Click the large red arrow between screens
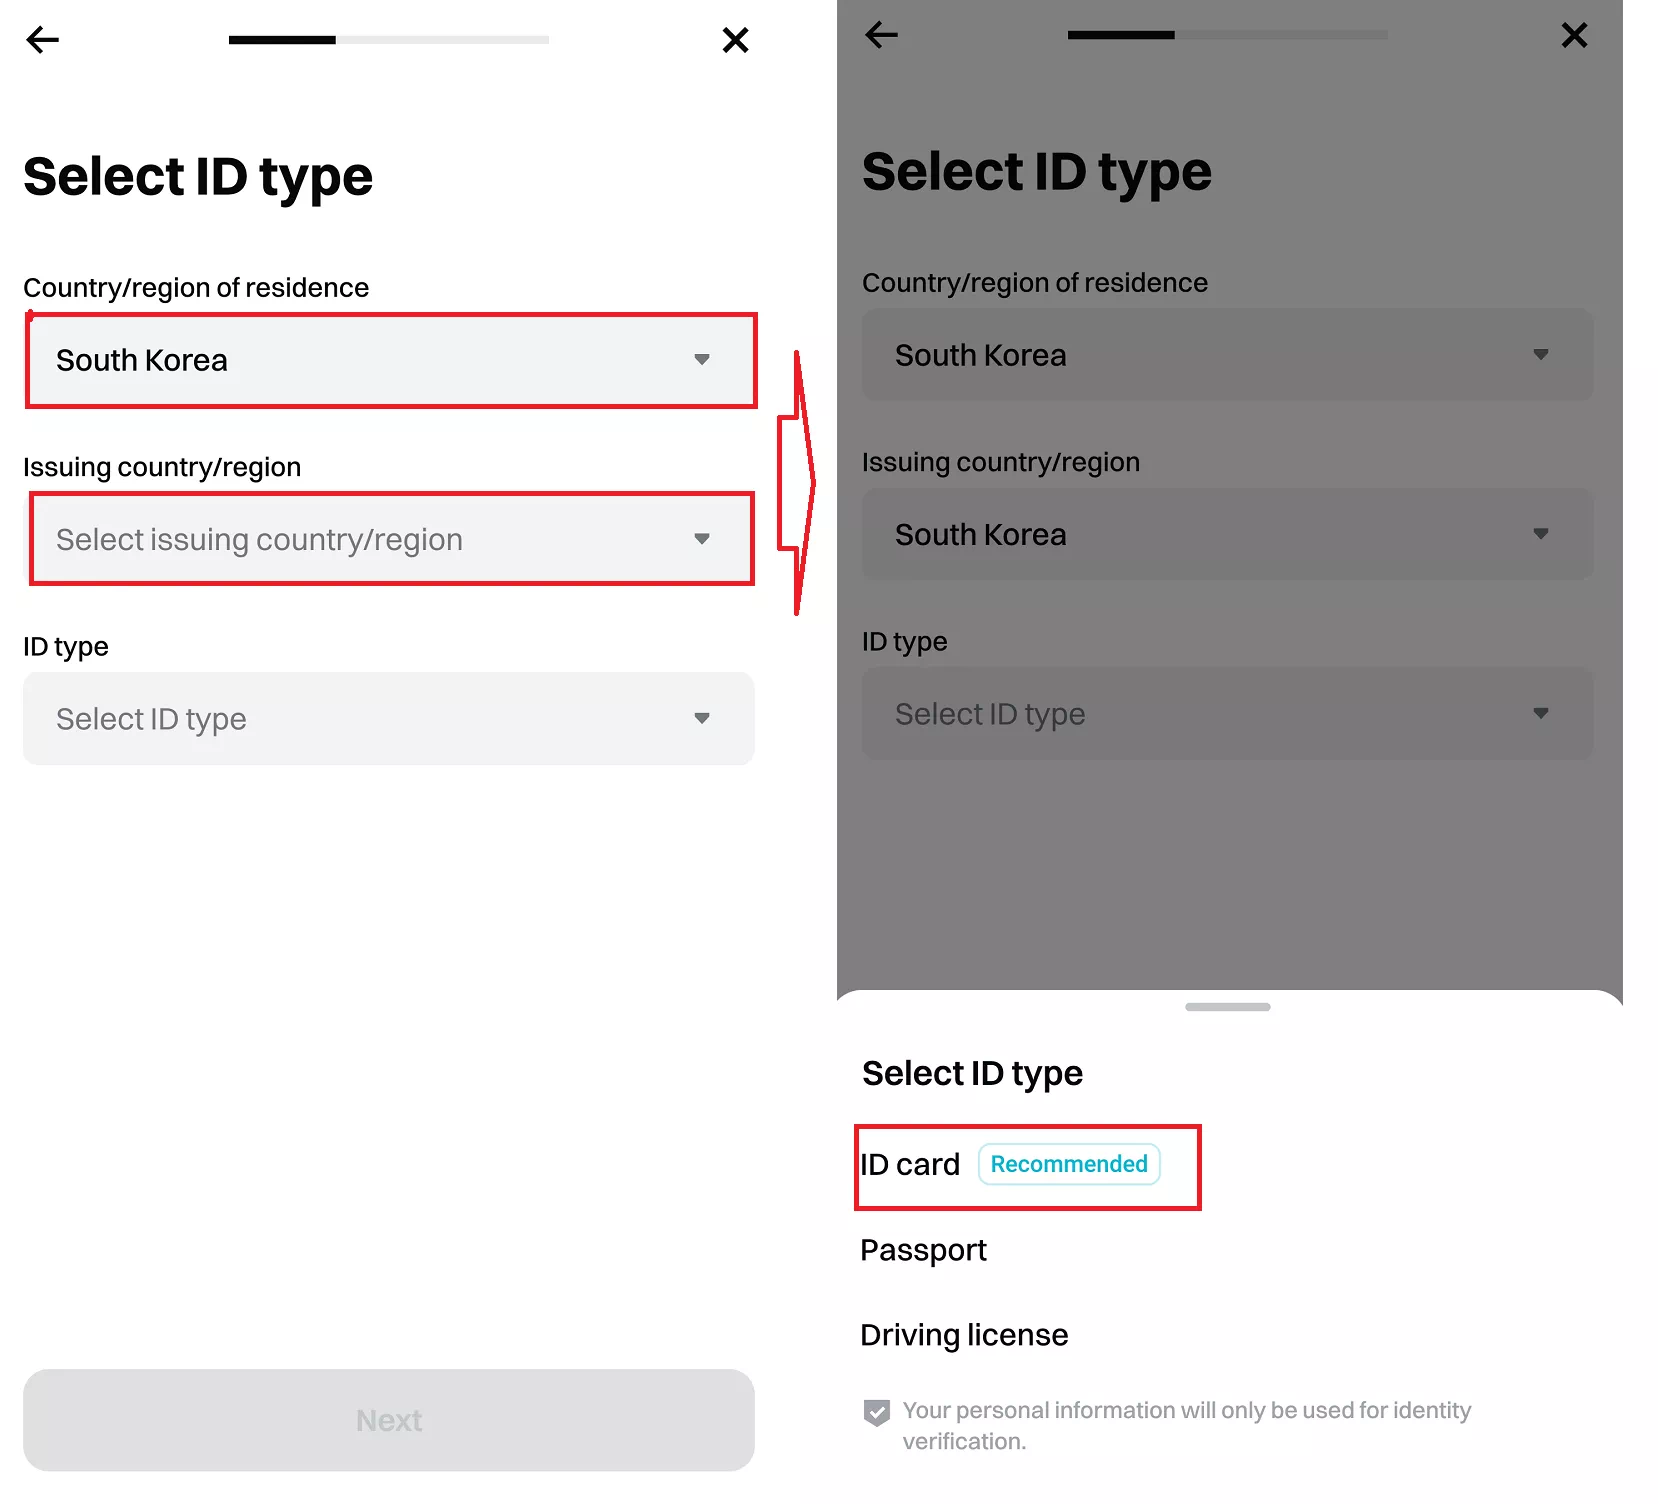This screenshot has width=1658, height=1504. [x=797, y=483]
